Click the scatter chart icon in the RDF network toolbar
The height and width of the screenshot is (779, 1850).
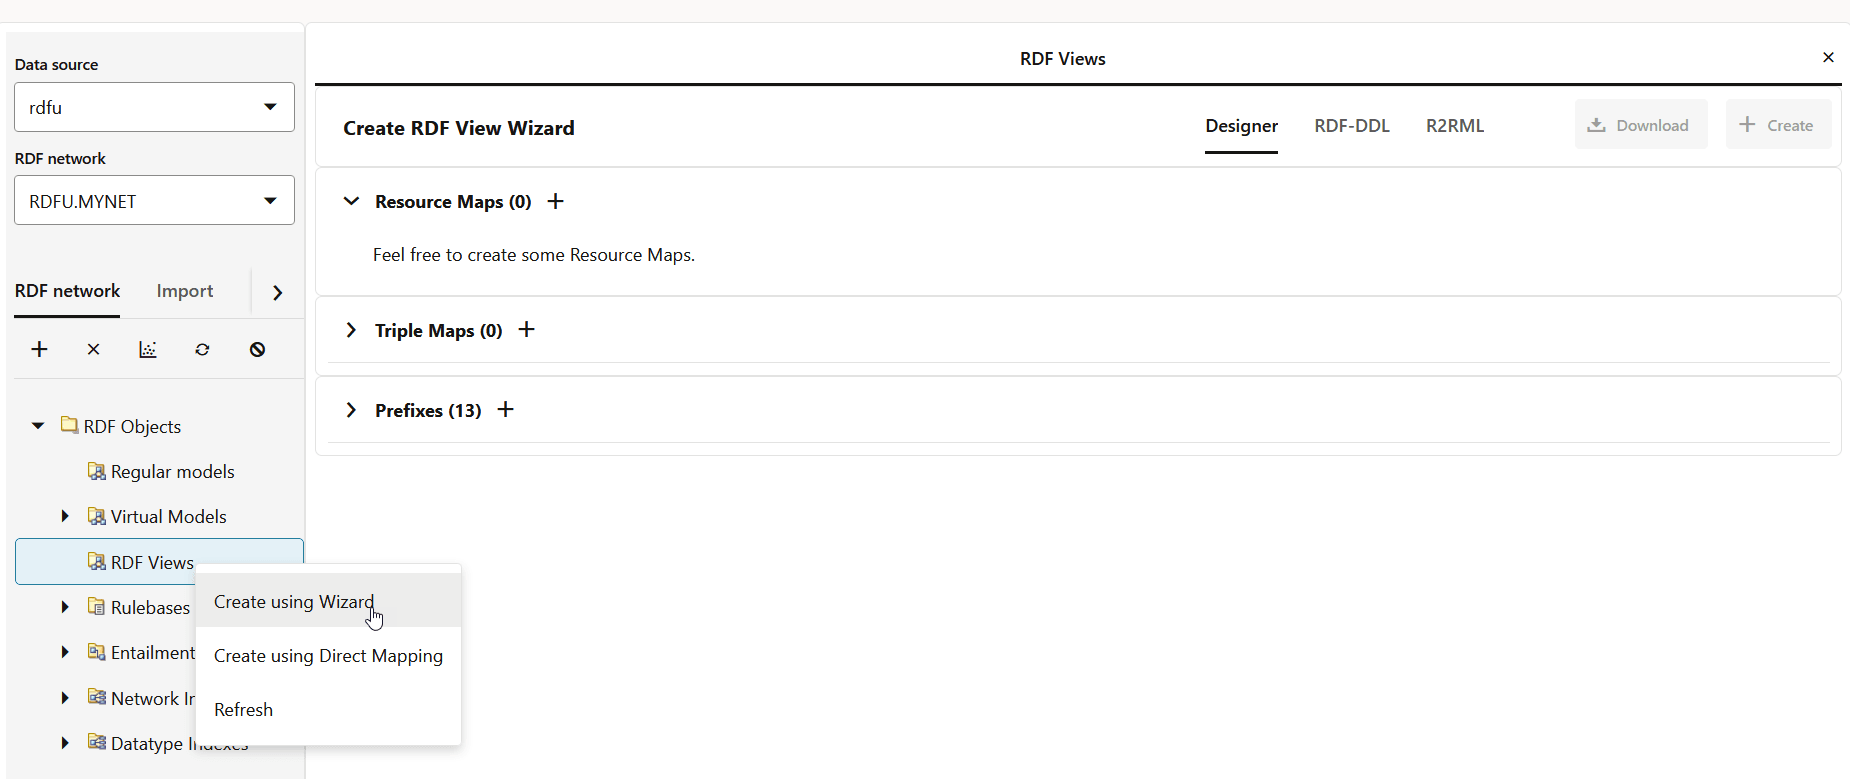tap(148, 349)
